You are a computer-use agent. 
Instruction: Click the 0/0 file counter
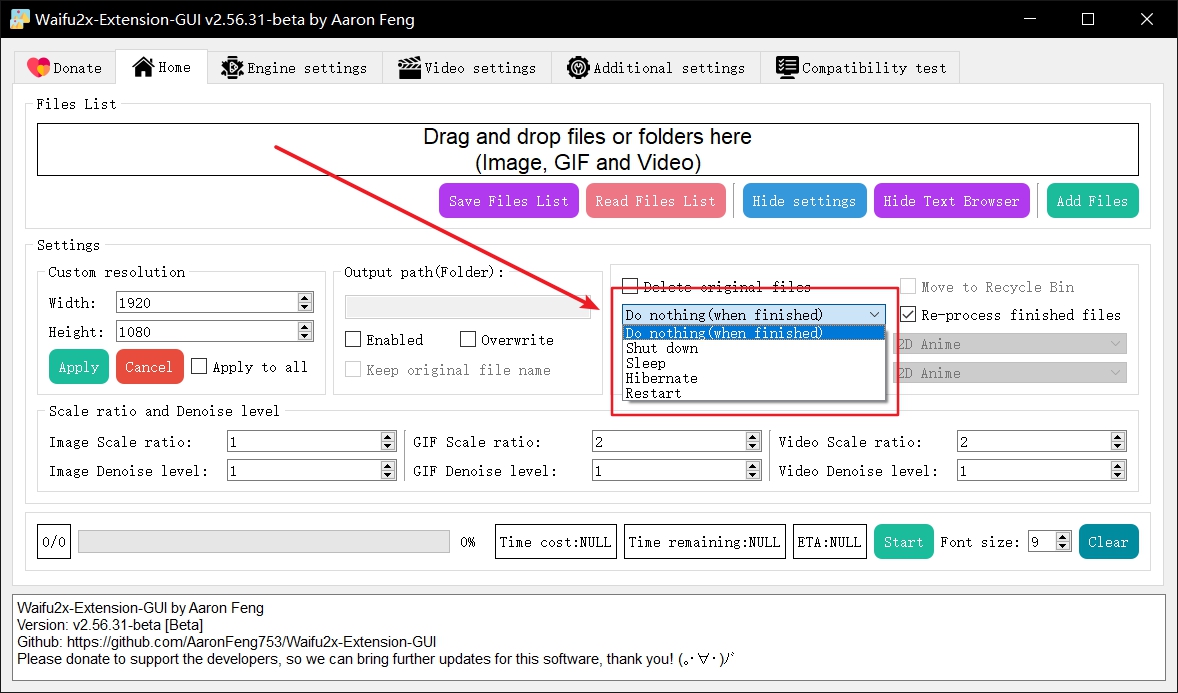(x=54, y=541)
